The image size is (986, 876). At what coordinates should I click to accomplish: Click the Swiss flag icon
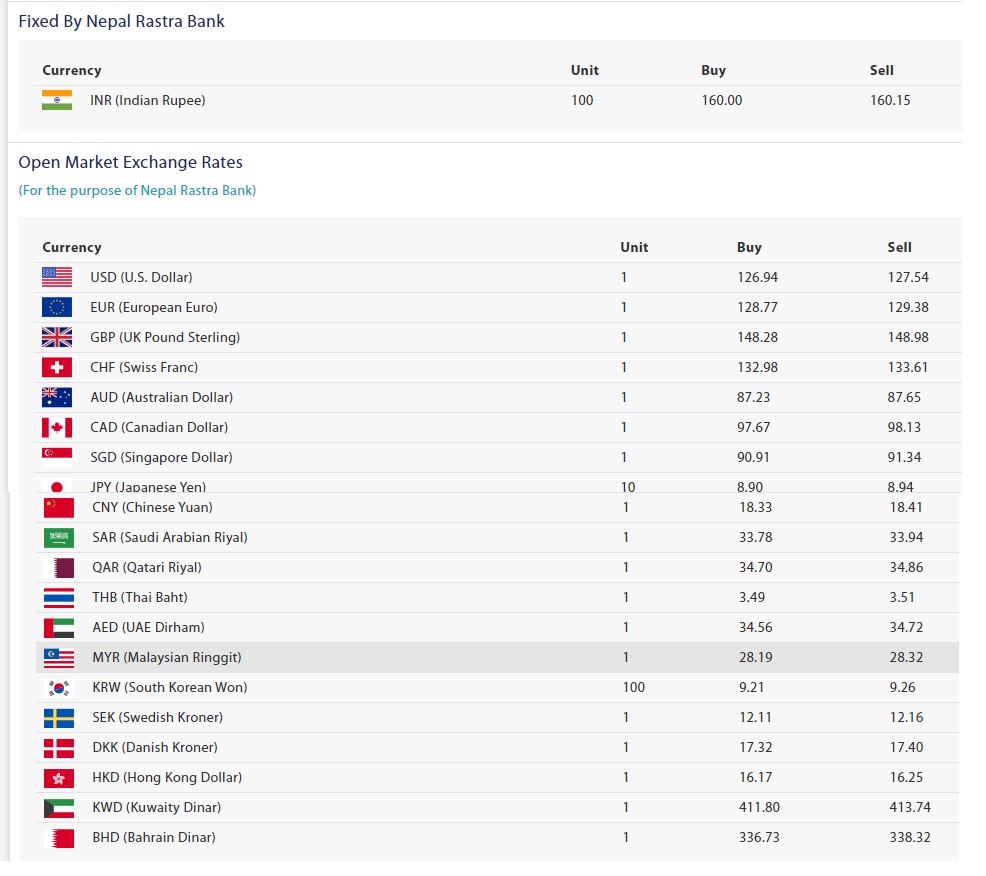[x=57, y=367]
